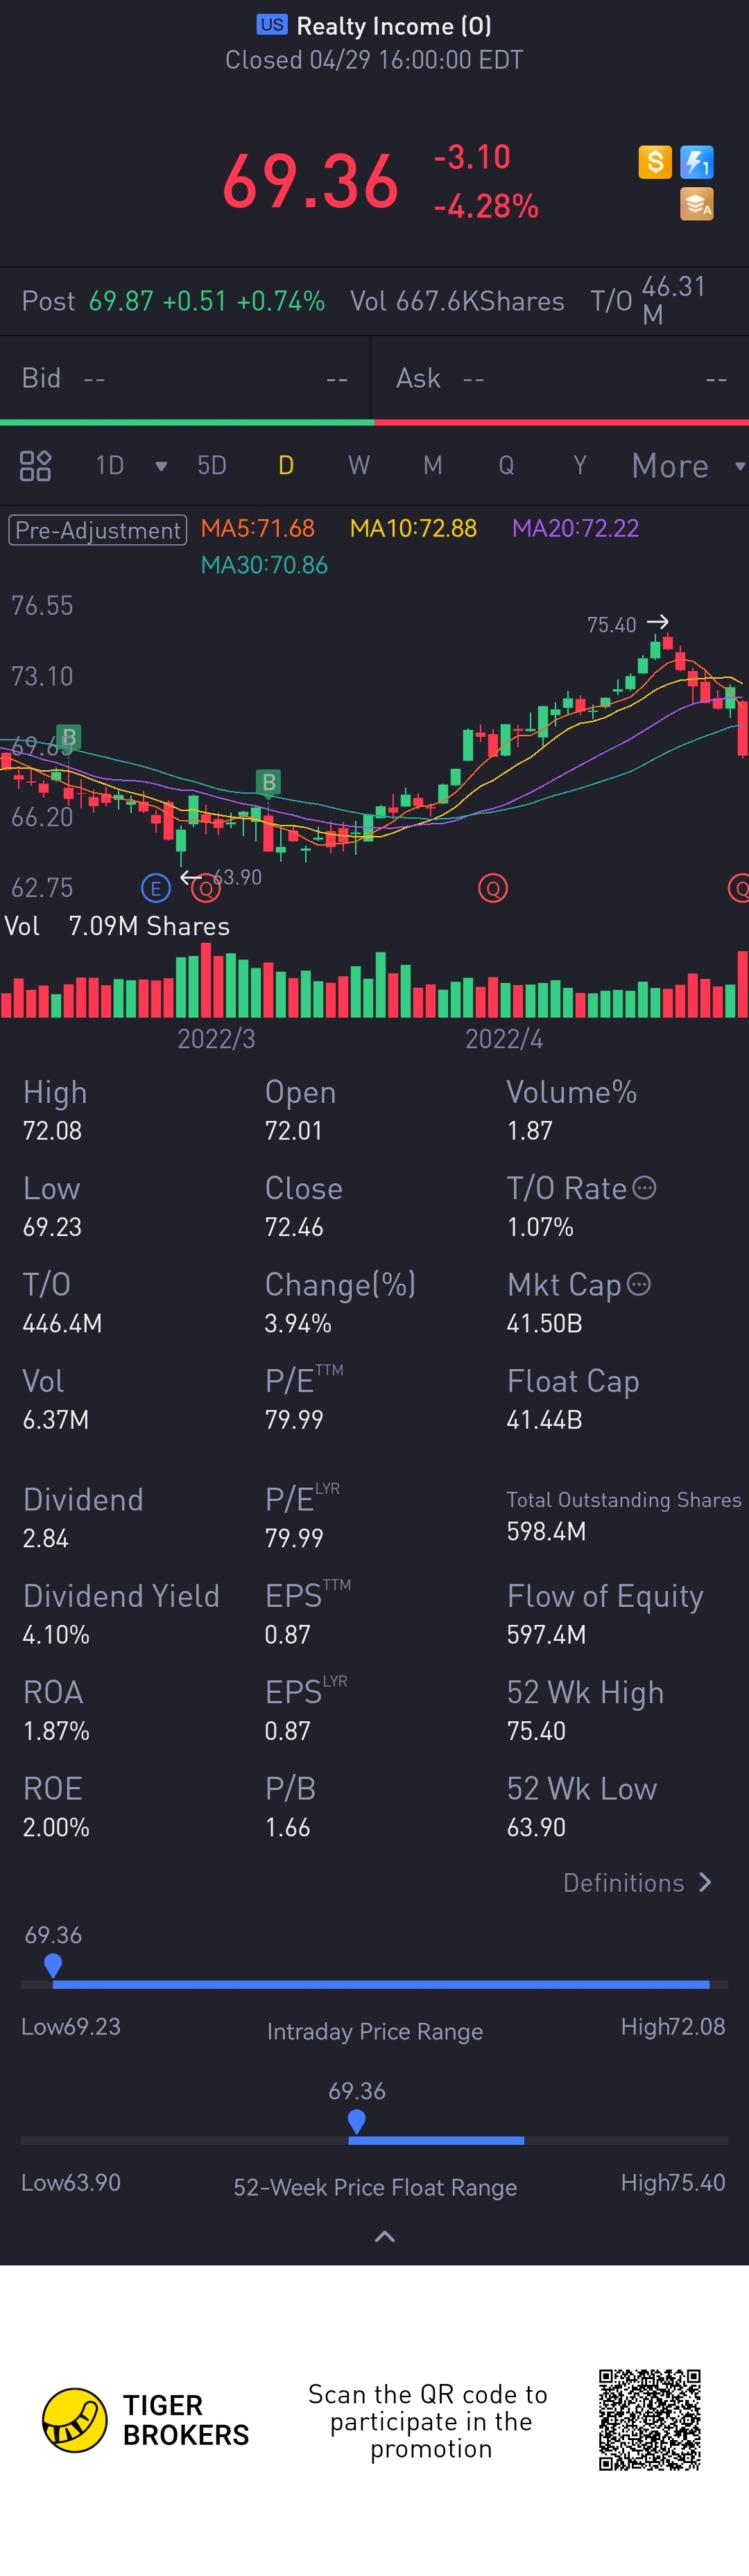The image size is (749, 2576).
Task: Click the T/O Rate info icon
Action: click(645, 1187)
